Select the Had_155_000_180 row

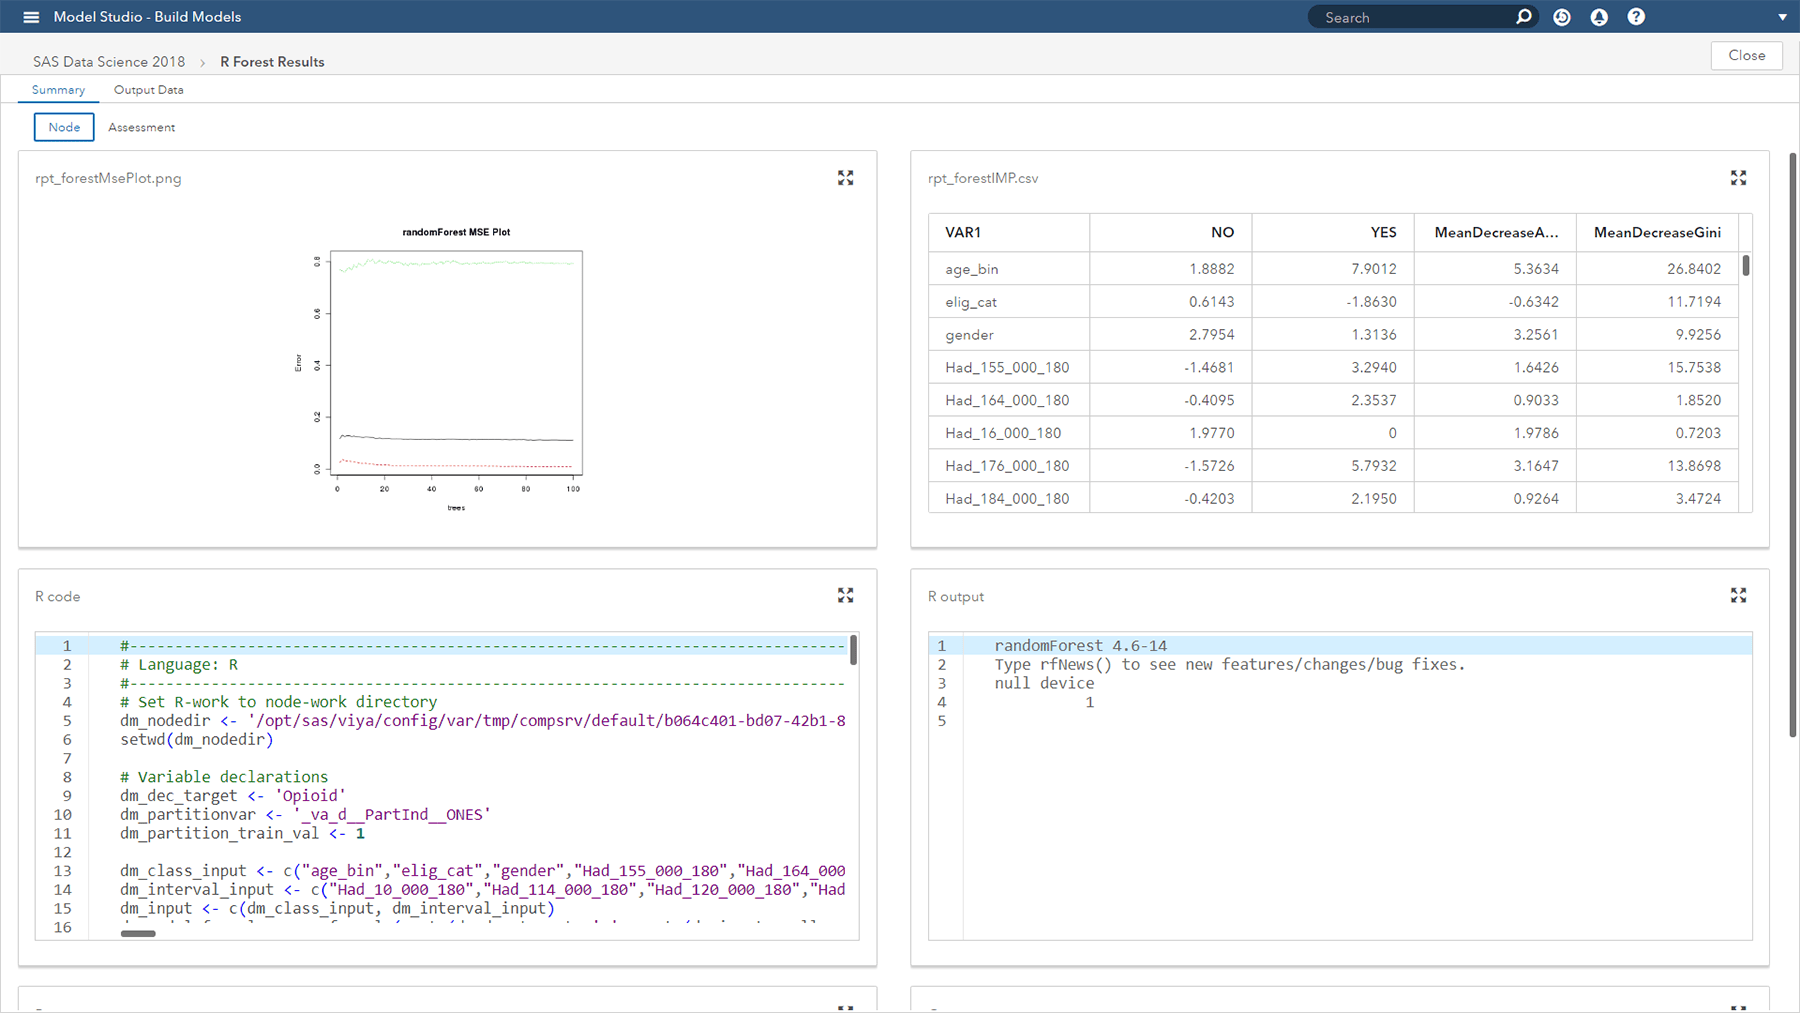tap(1333, 367)
